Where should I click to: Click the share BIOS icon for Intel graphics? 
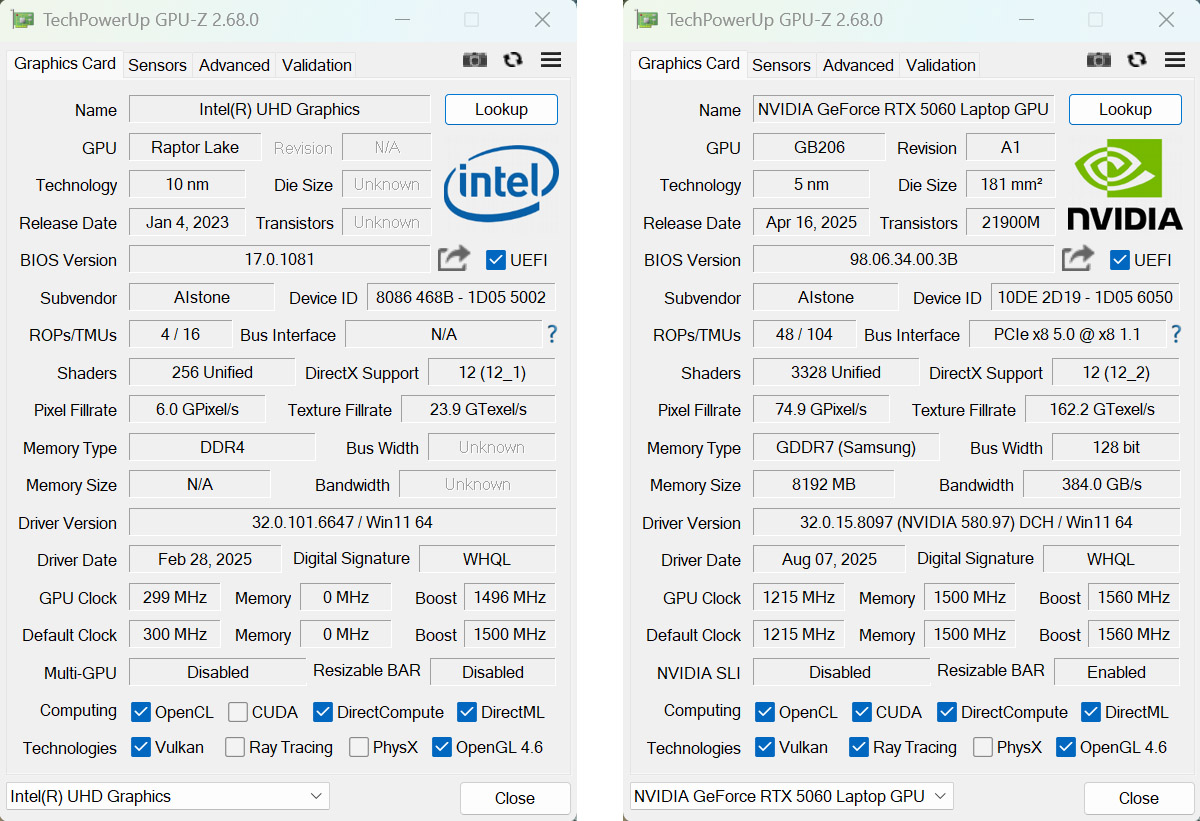[x=454, y=259]
